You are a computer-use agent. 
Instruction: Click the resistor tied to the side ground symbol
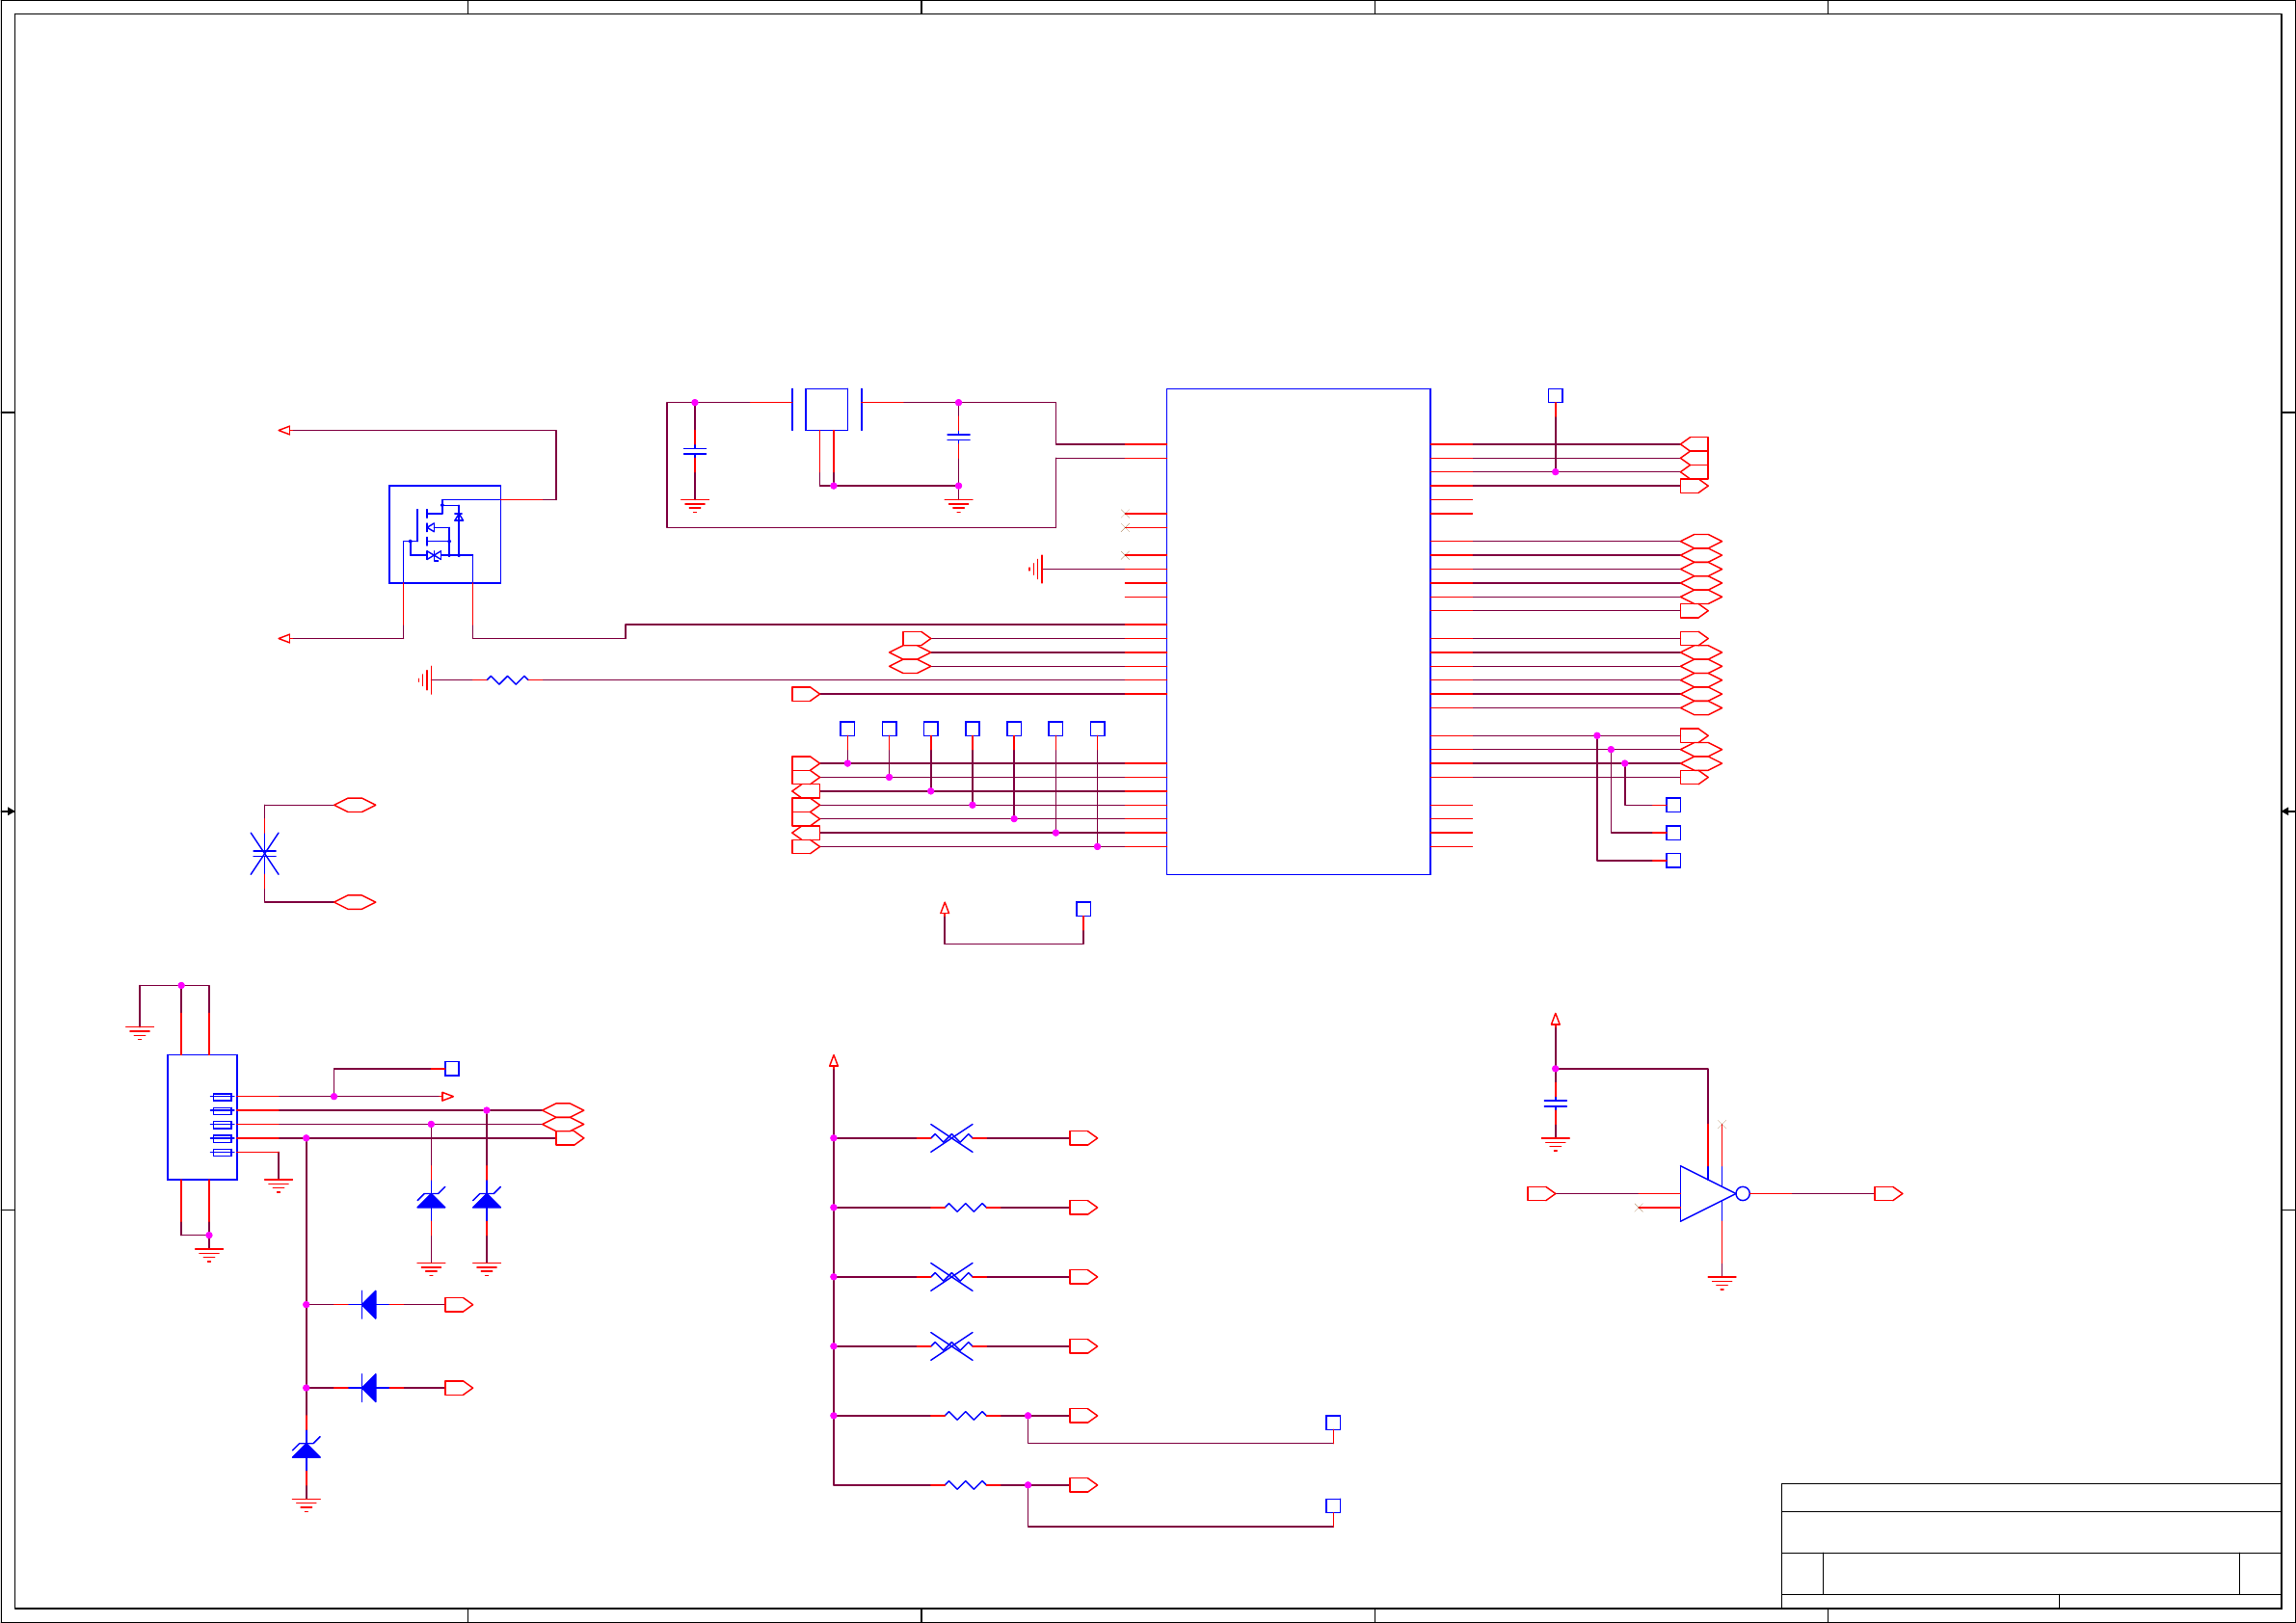pyautogui.click(x=507, y=680)
